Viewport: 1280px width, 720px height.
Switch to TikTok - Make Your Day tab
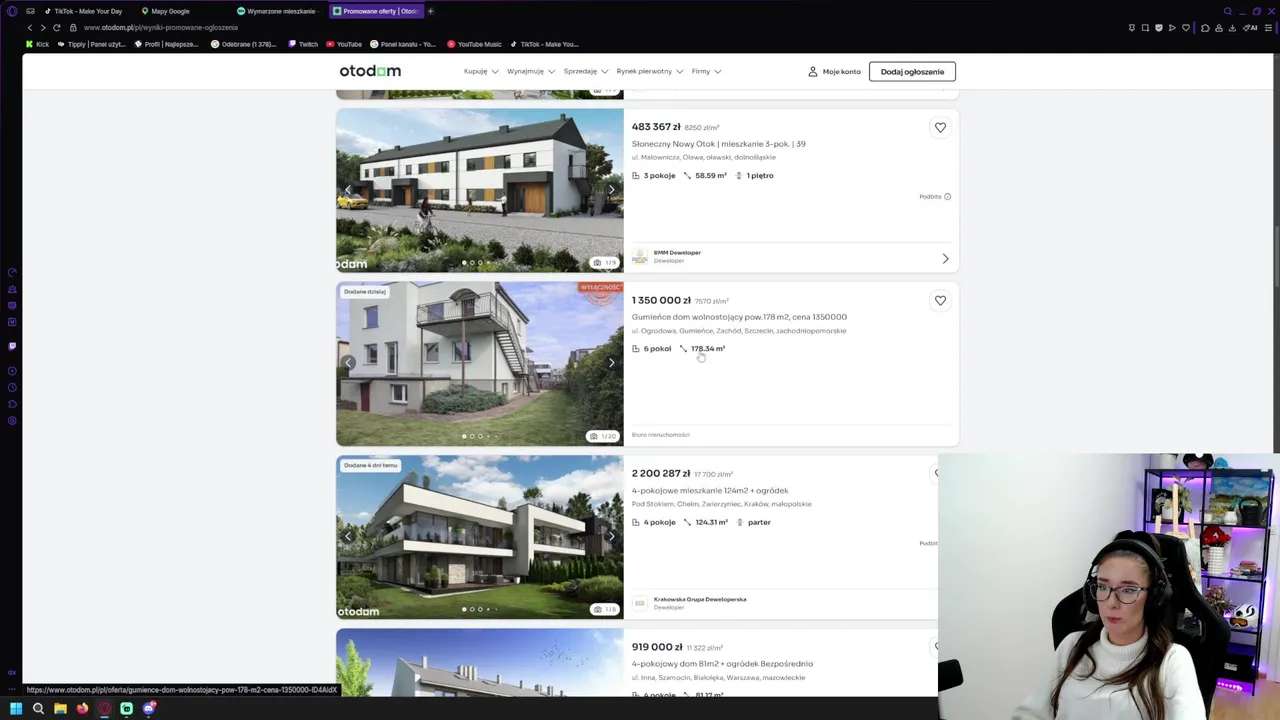(84, 11)
